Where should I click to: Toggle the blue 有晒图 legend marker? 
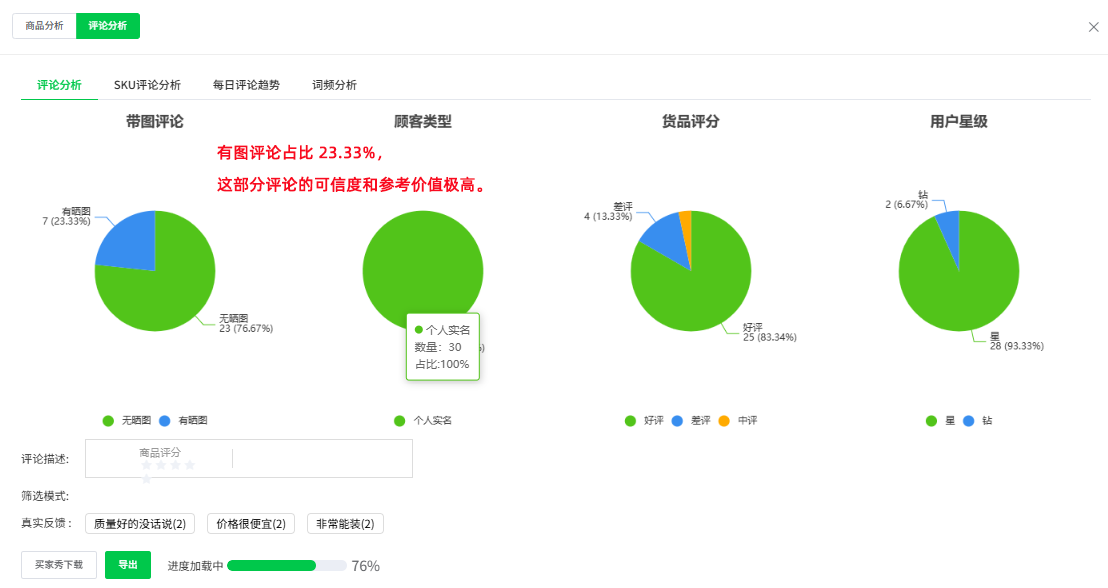164,420
